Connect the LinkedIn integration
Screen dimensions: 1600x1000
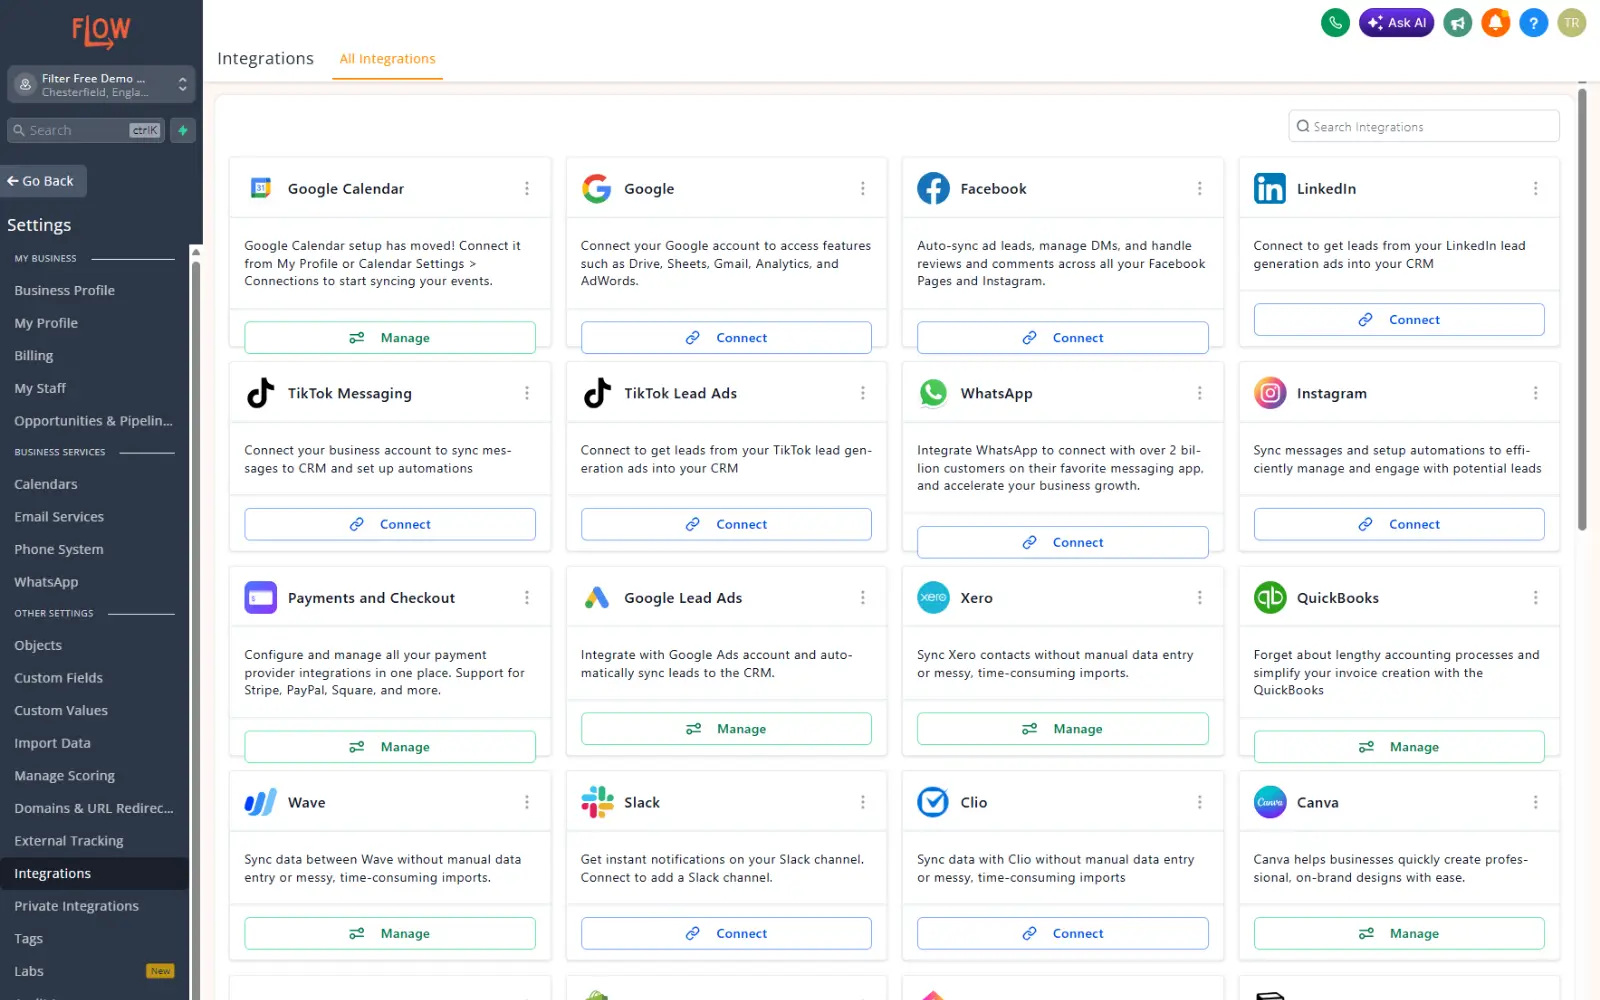tap(1399, 319)
